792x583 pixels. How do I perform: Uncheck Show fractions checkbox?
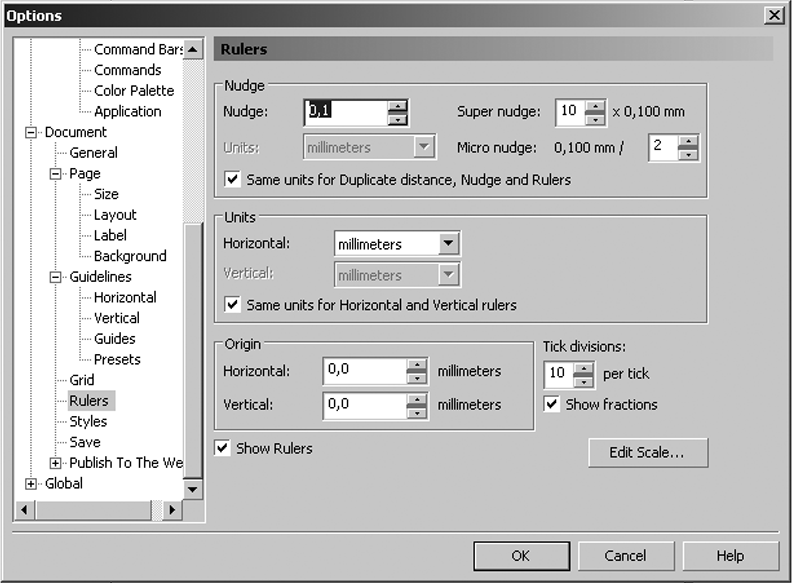[552, 404]
